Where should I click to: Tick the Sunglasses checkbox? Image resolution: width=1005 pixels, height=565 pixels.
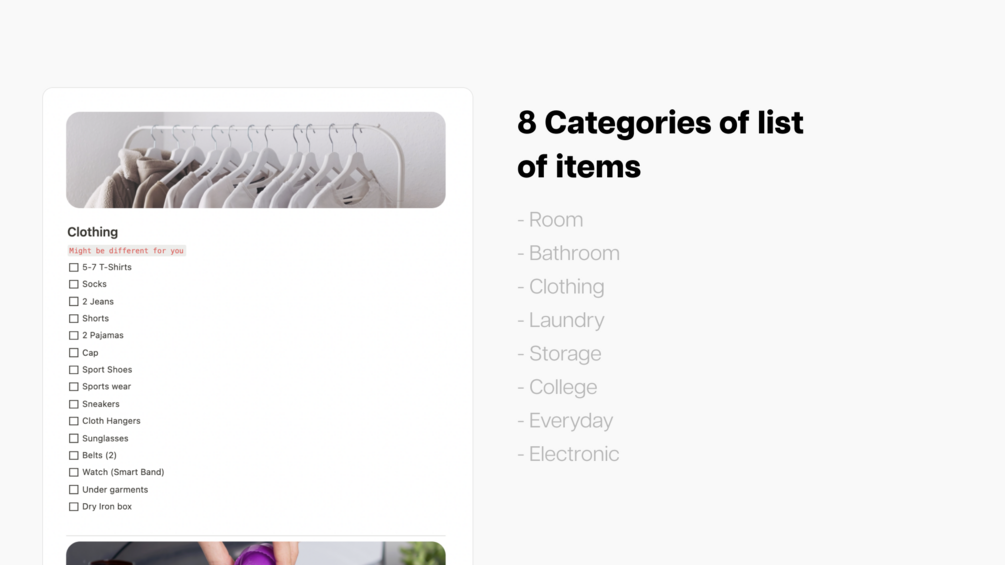(x=74, y=438)
